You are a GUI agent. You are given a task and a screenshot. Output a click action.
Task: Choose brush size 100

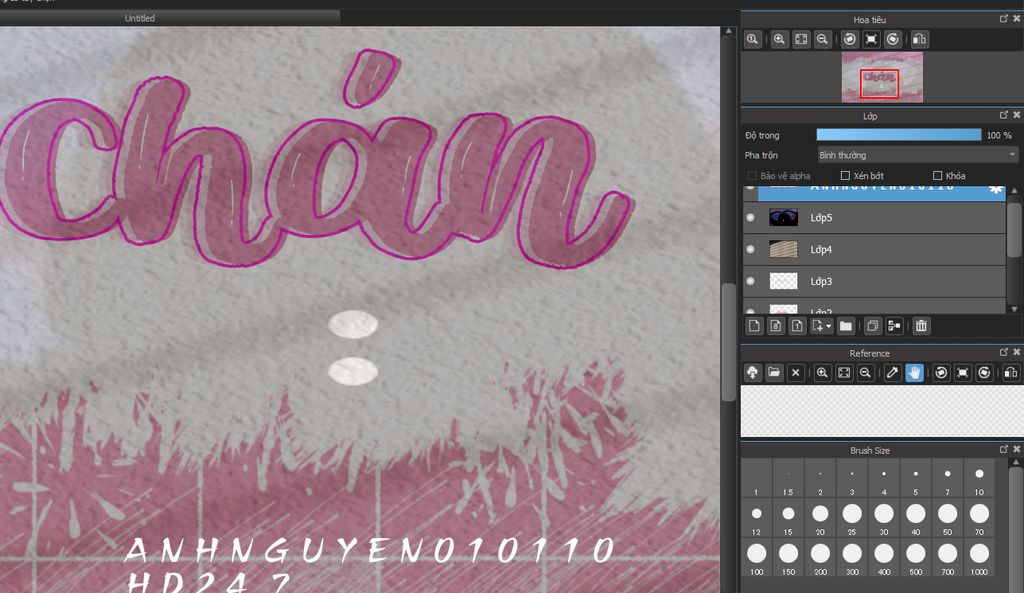[x=756, y=558]
